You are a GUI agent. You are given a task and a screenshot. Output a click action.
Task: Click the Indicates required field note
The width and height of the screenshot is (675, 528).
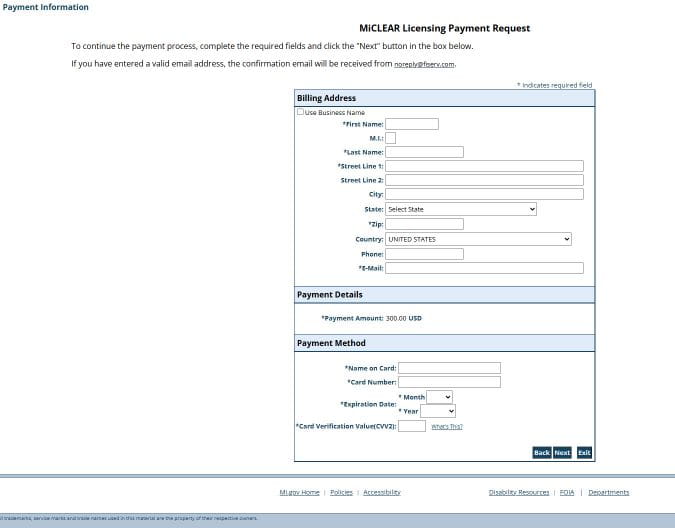[554, 85]
